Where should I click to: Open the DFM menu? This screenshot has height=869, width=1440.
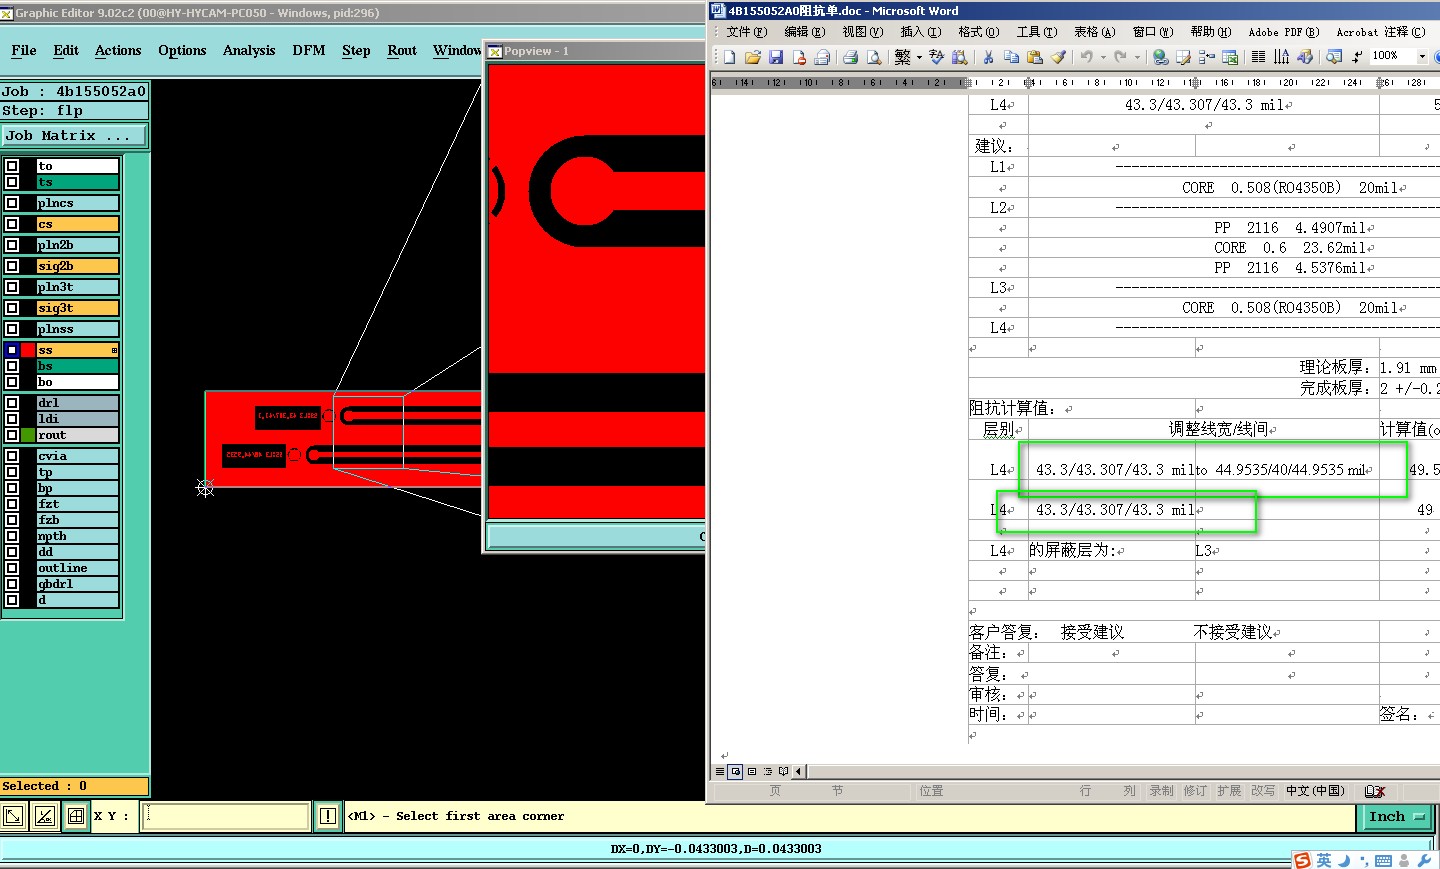coord(309,50)
